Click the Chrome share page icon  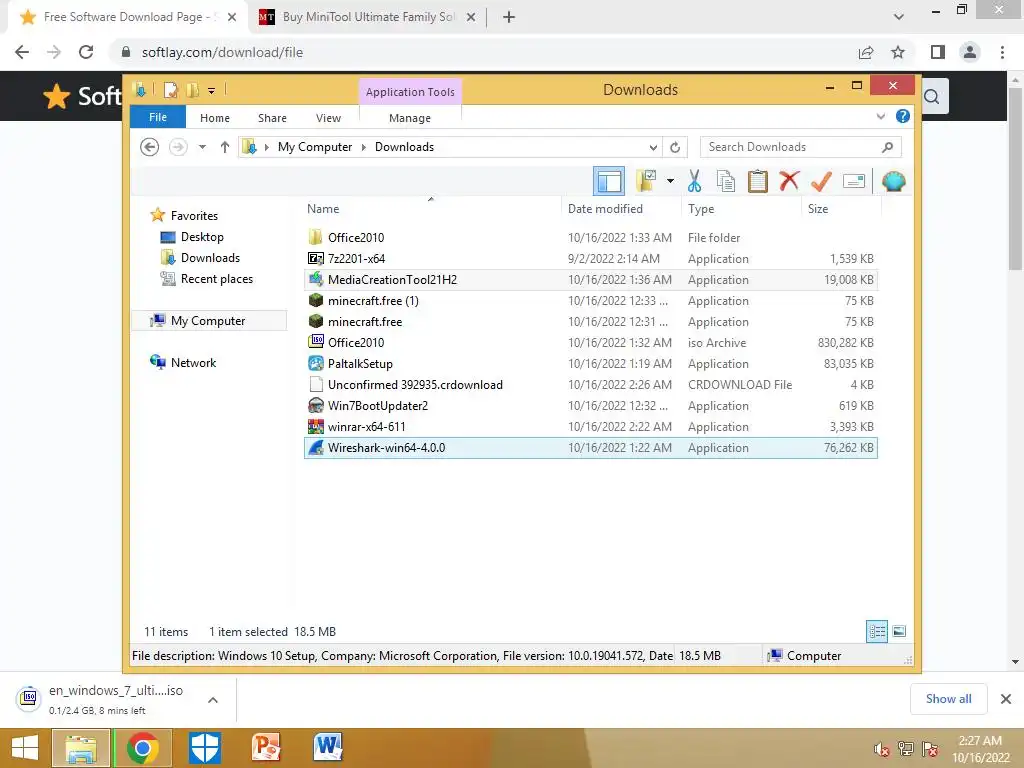866,52
